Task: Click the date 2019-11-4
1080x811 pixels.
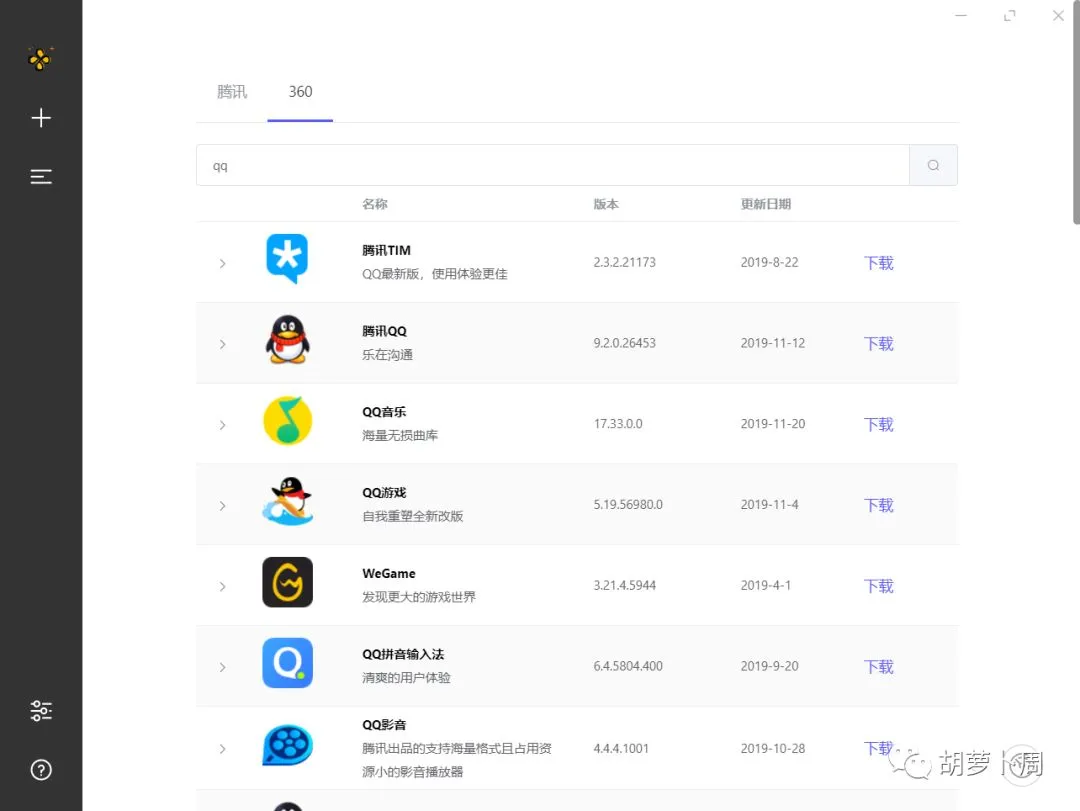Action: (x=769, y=504)
